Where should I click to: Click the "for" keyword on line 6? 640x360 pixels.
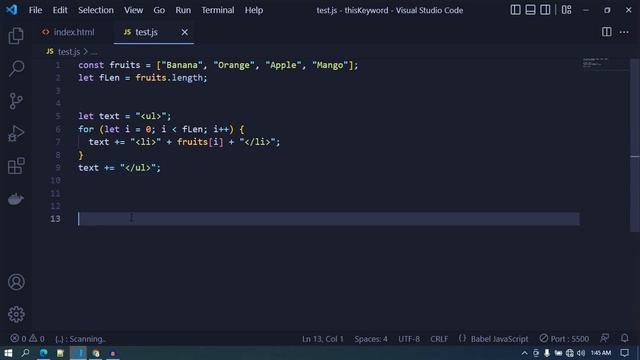coord(86,129)
